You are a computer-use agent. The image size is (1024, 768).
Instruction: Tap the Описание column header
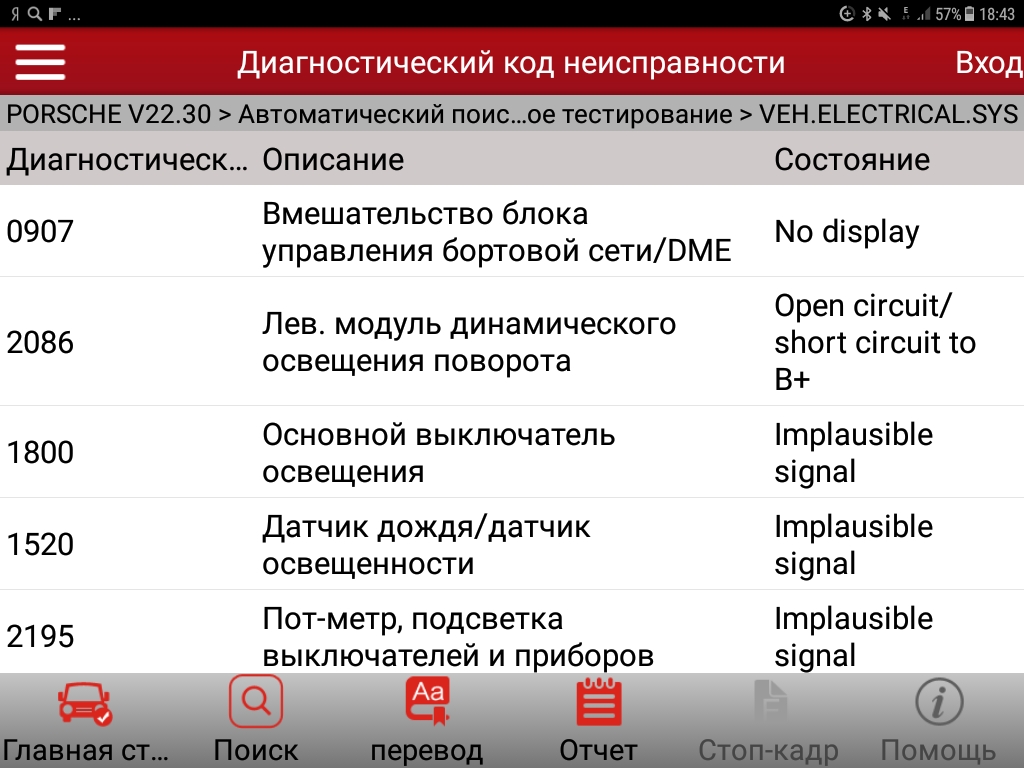click(x=333, y=160)
